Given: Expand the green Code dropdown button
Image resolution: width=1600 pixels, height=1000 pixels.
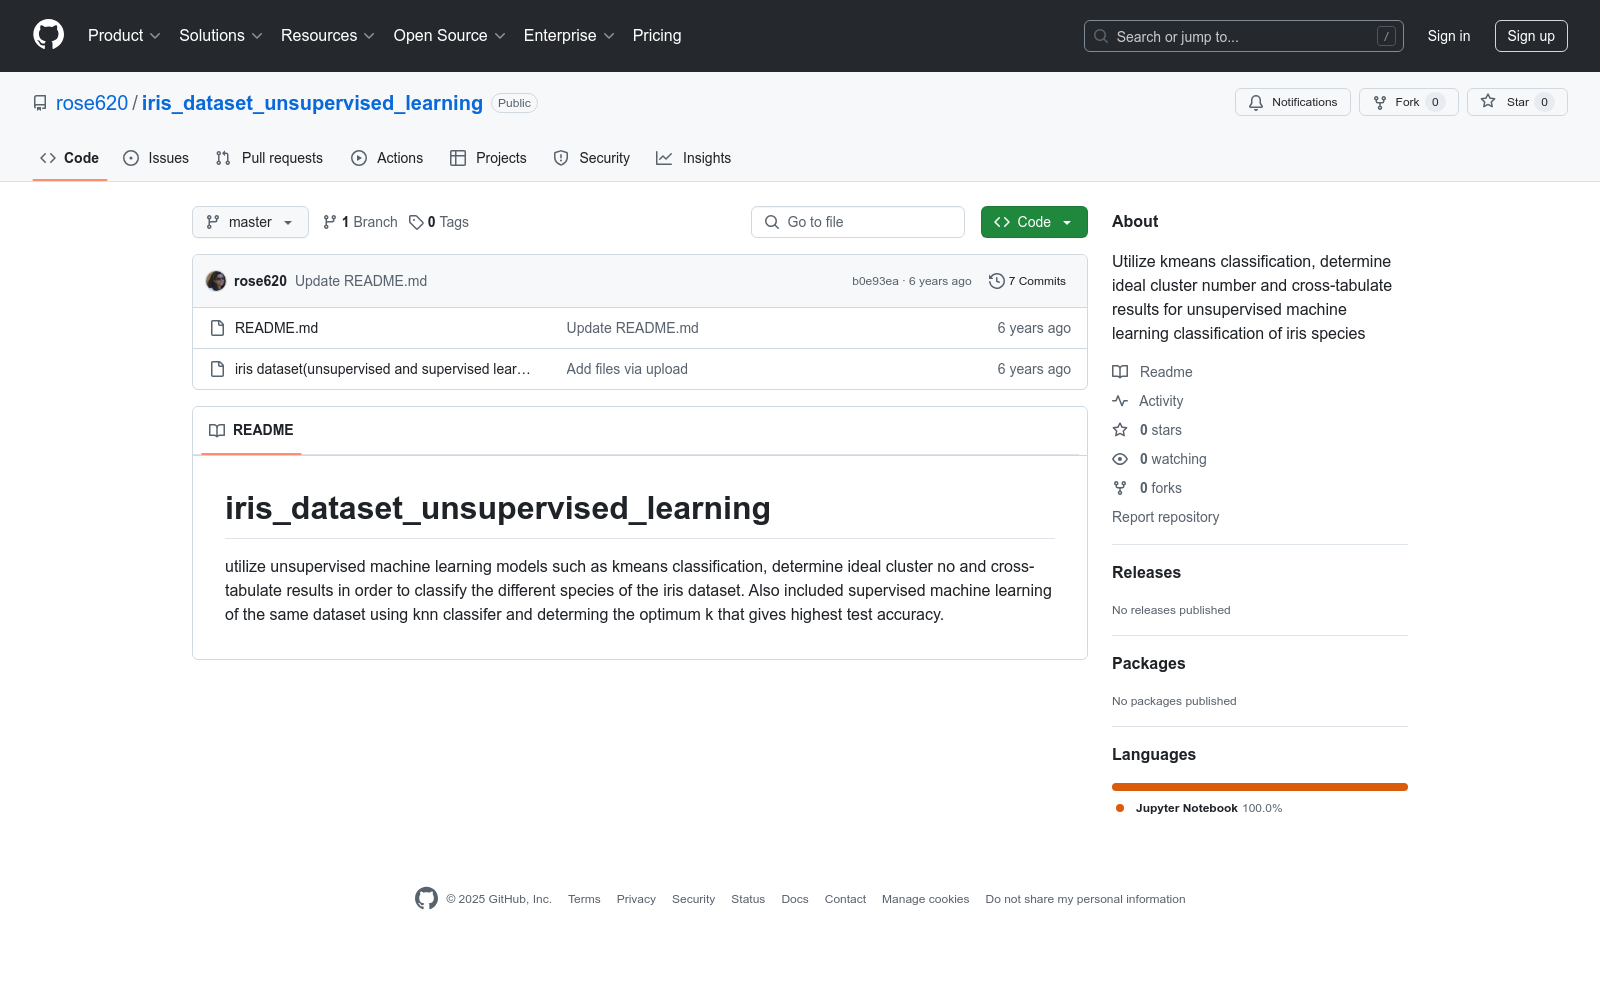Looking at the screenshot, I should [1034, 222].
